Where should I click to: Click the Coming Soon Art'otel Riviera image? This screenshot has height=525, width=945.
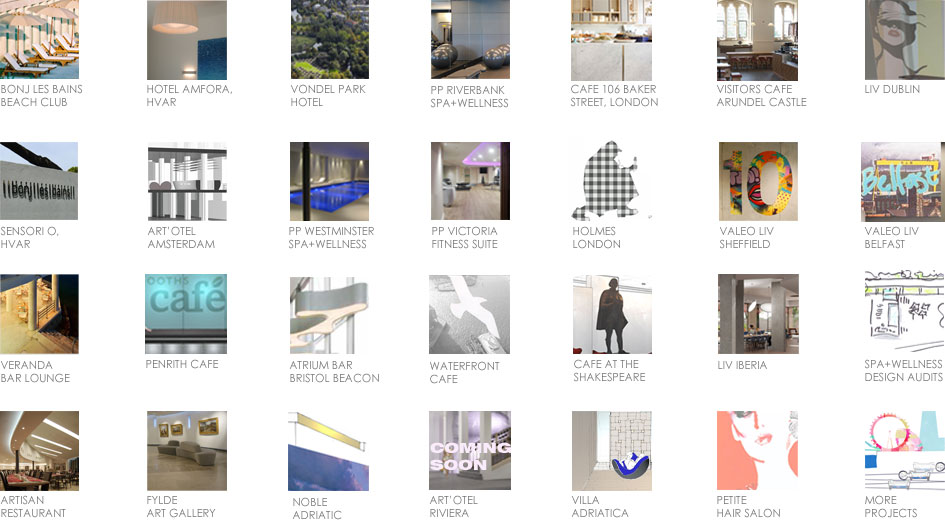[x=469, y=450]
